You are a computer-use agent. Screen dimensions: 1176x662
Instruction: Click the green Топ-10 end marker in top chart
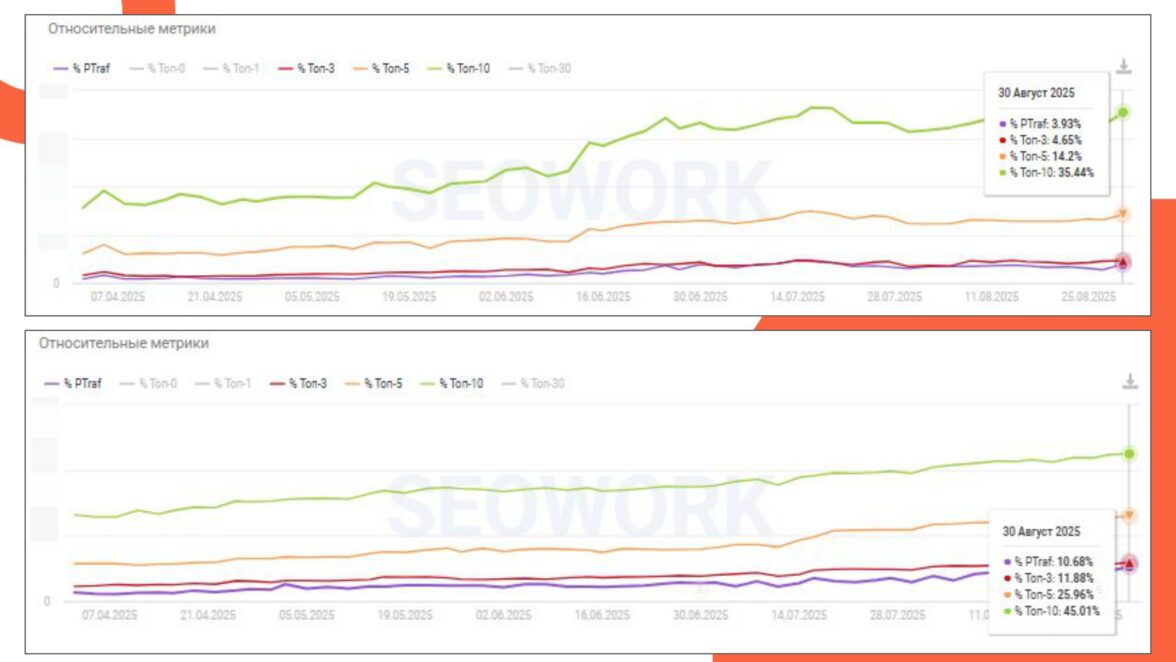pyautogui.click(x=1123, y=112)
